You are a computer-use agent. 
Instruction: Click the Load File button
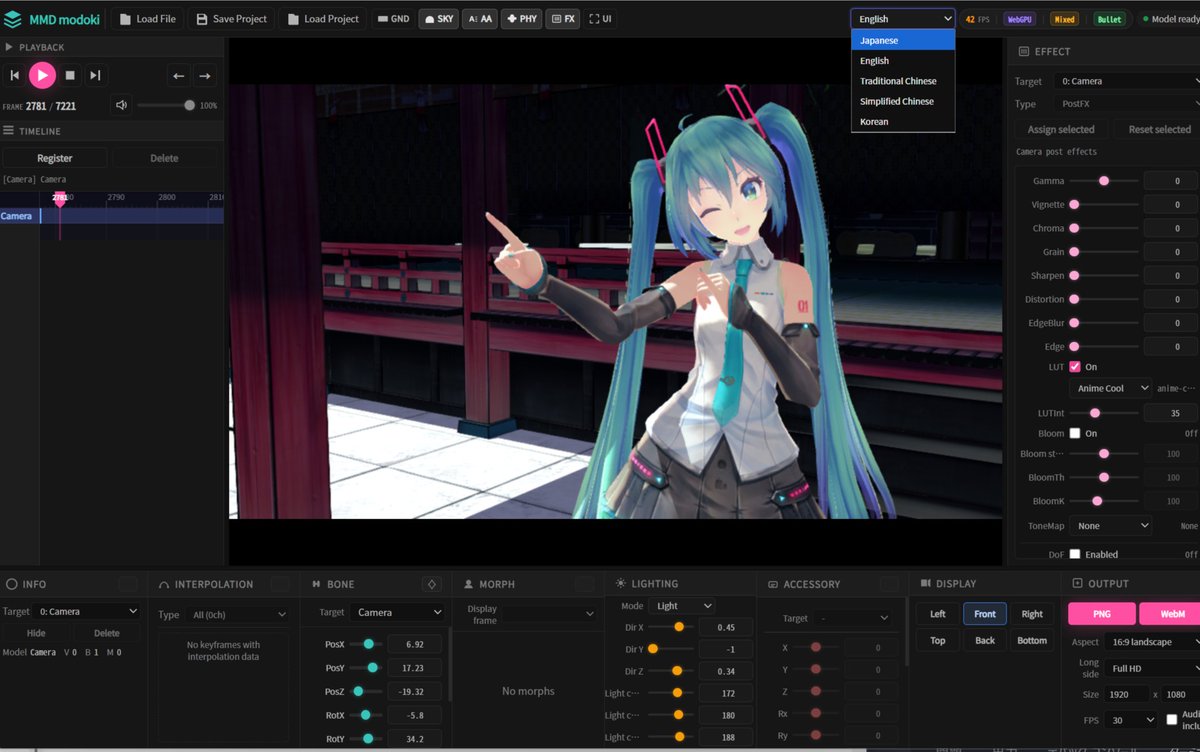tap(148, 19)
